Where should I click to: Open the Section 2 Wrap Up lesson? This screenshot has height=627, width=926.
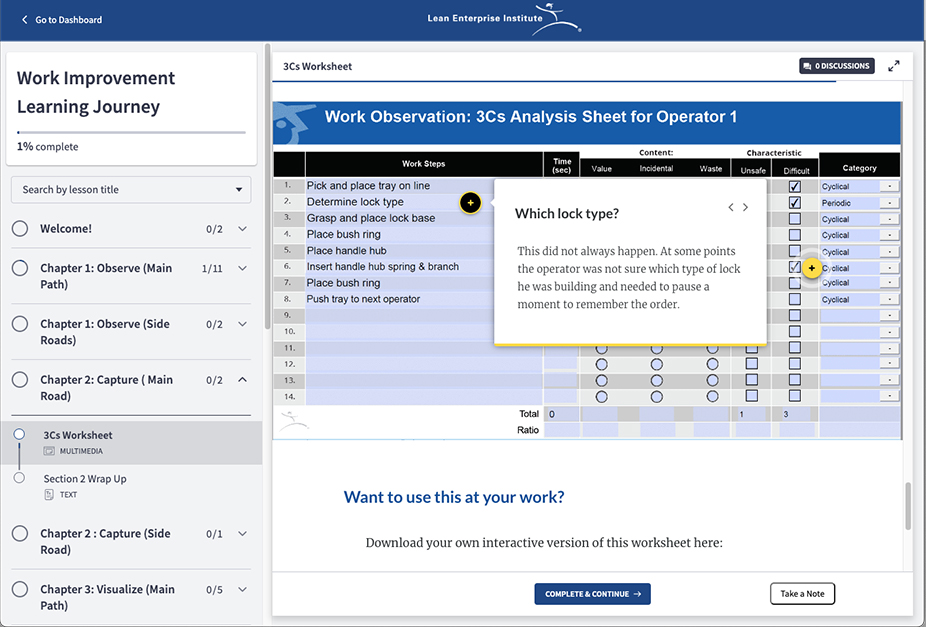coord(85,479)
